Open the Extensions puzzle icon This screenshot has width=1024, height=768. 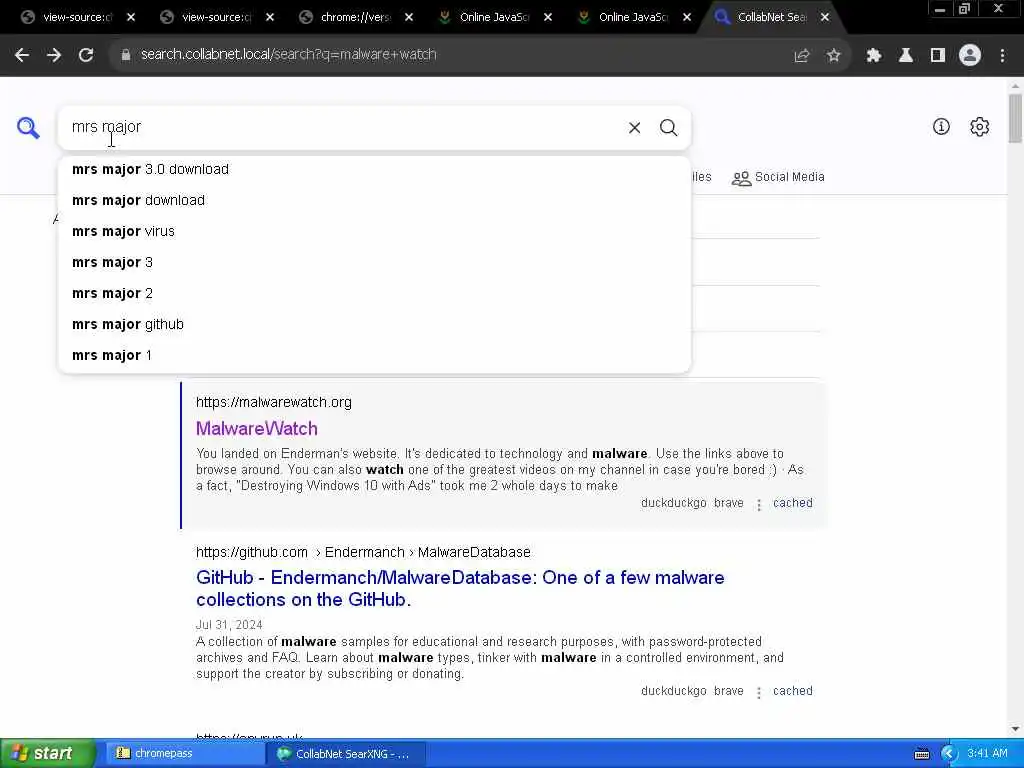pyautogui.click(x=874, y=56)
